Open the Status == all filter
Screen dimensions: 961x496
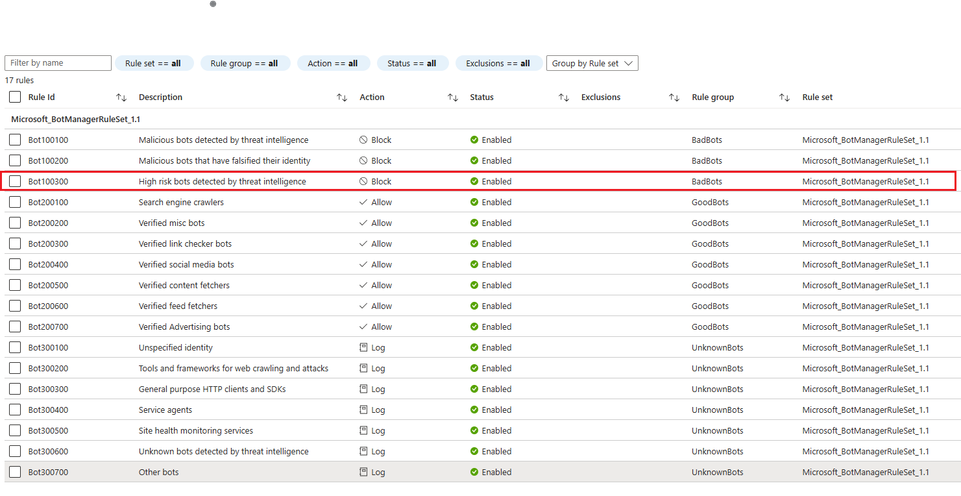412,63
